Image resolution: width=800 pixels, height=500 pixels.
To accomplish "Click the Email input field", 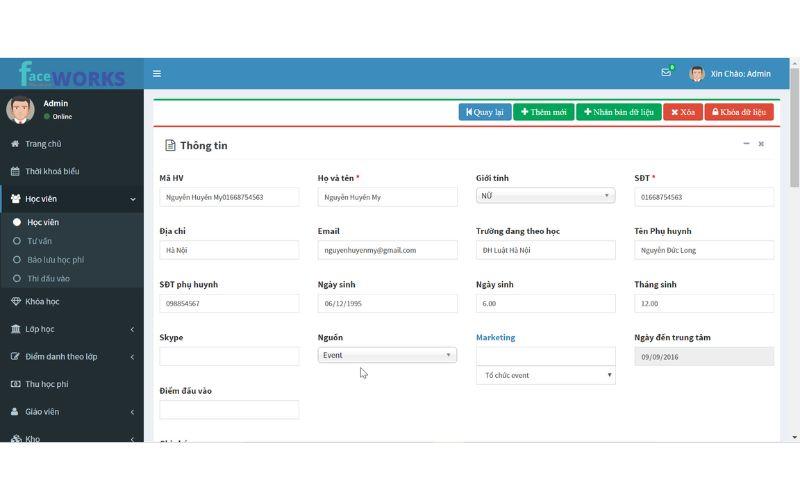I will (387, 250).
